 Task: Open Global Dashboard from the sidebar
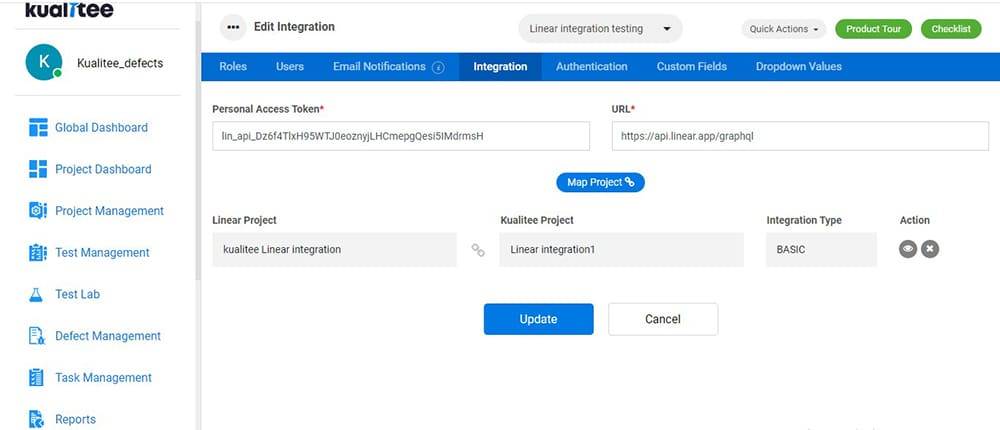101,128
